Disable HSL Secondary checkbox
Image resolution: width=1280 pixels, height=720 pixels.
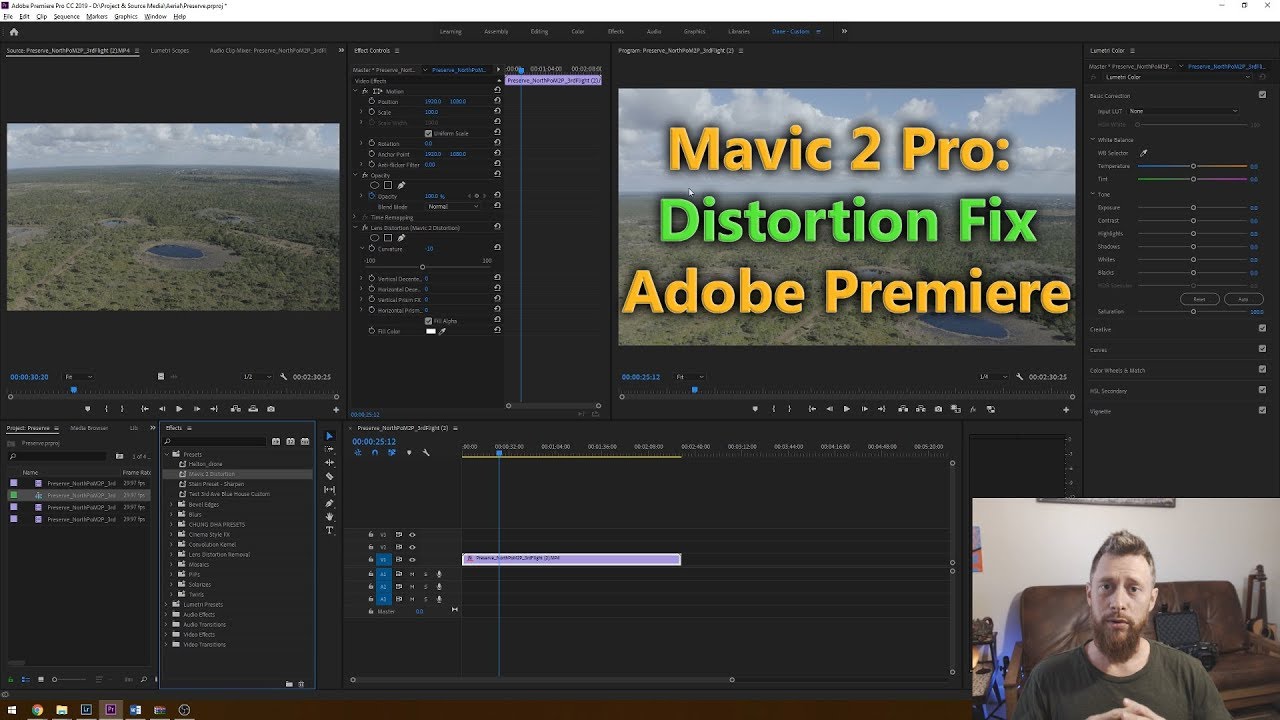click(x=1262, y=390)
